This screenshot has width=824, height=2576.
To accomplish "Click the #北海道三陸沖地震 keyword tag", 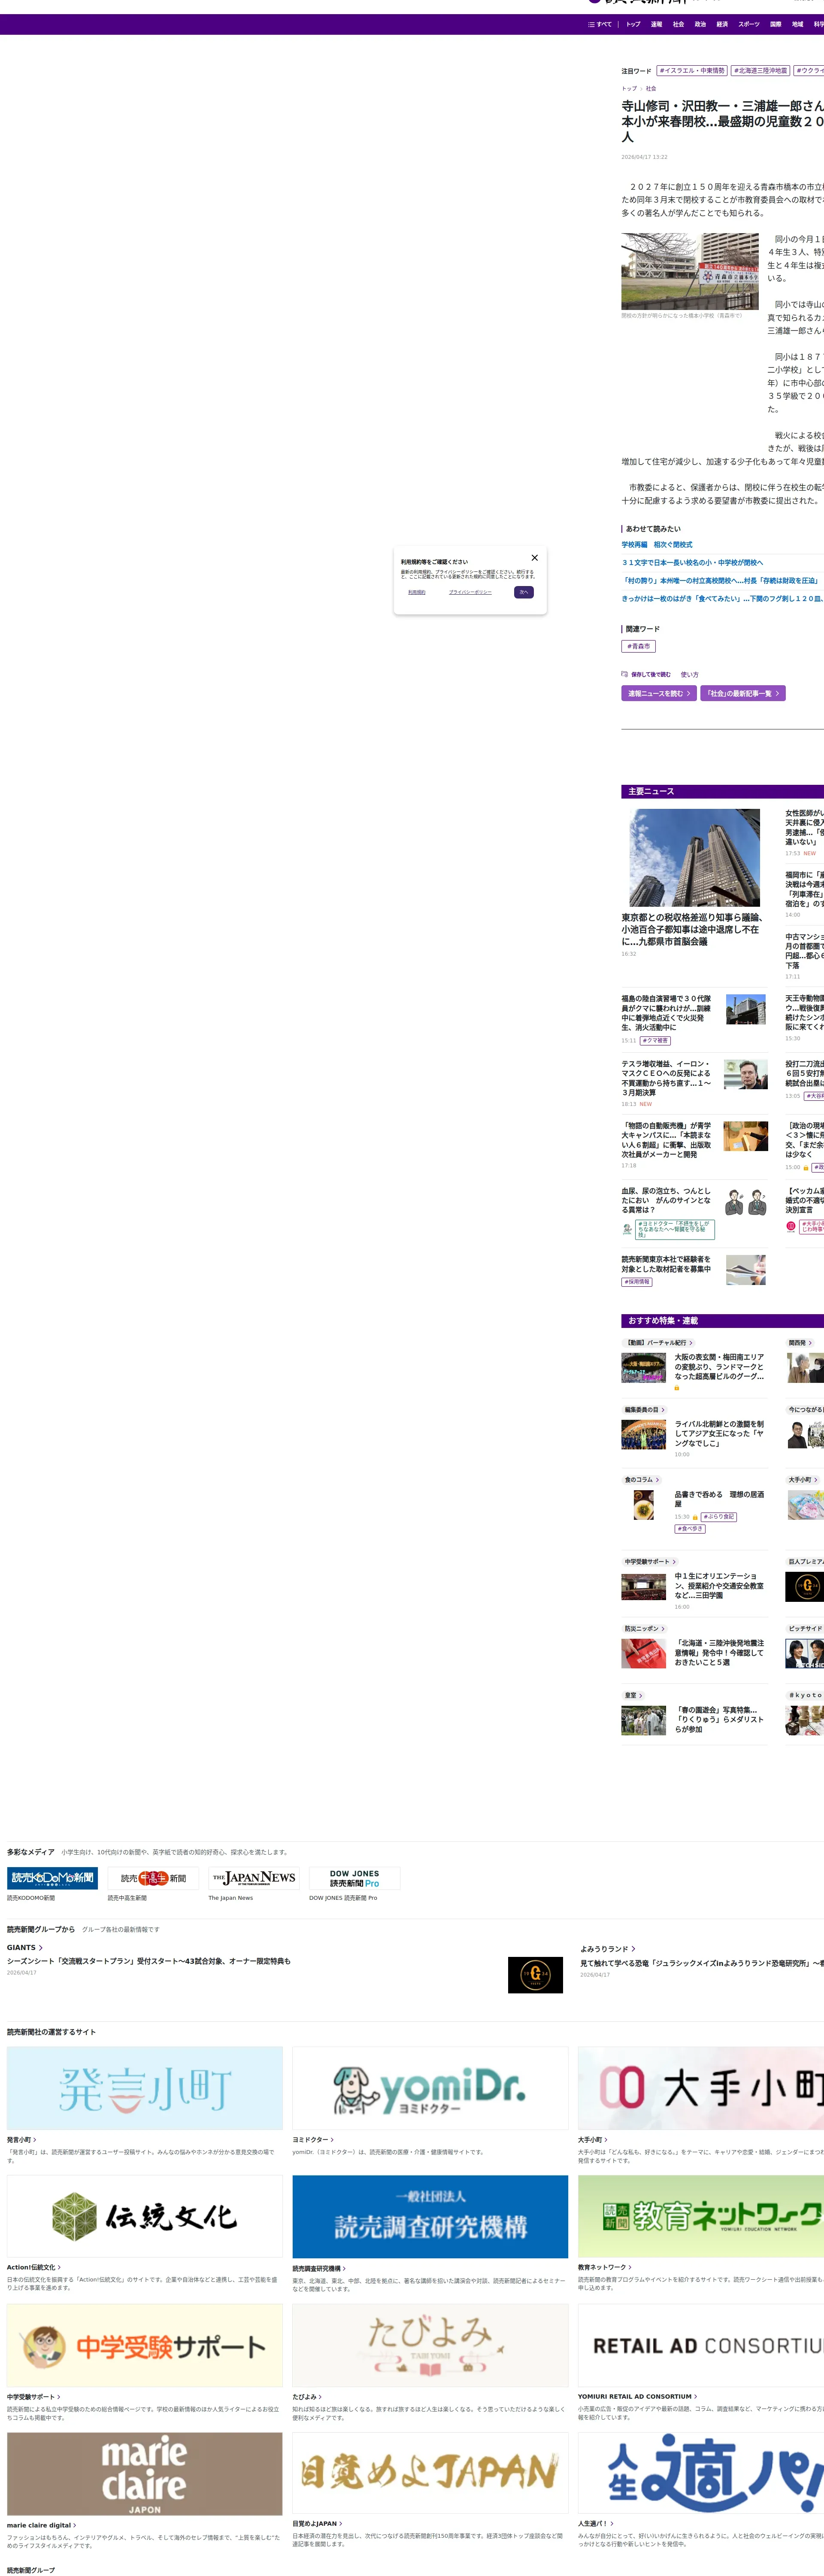I will click(x=761, y=71).
